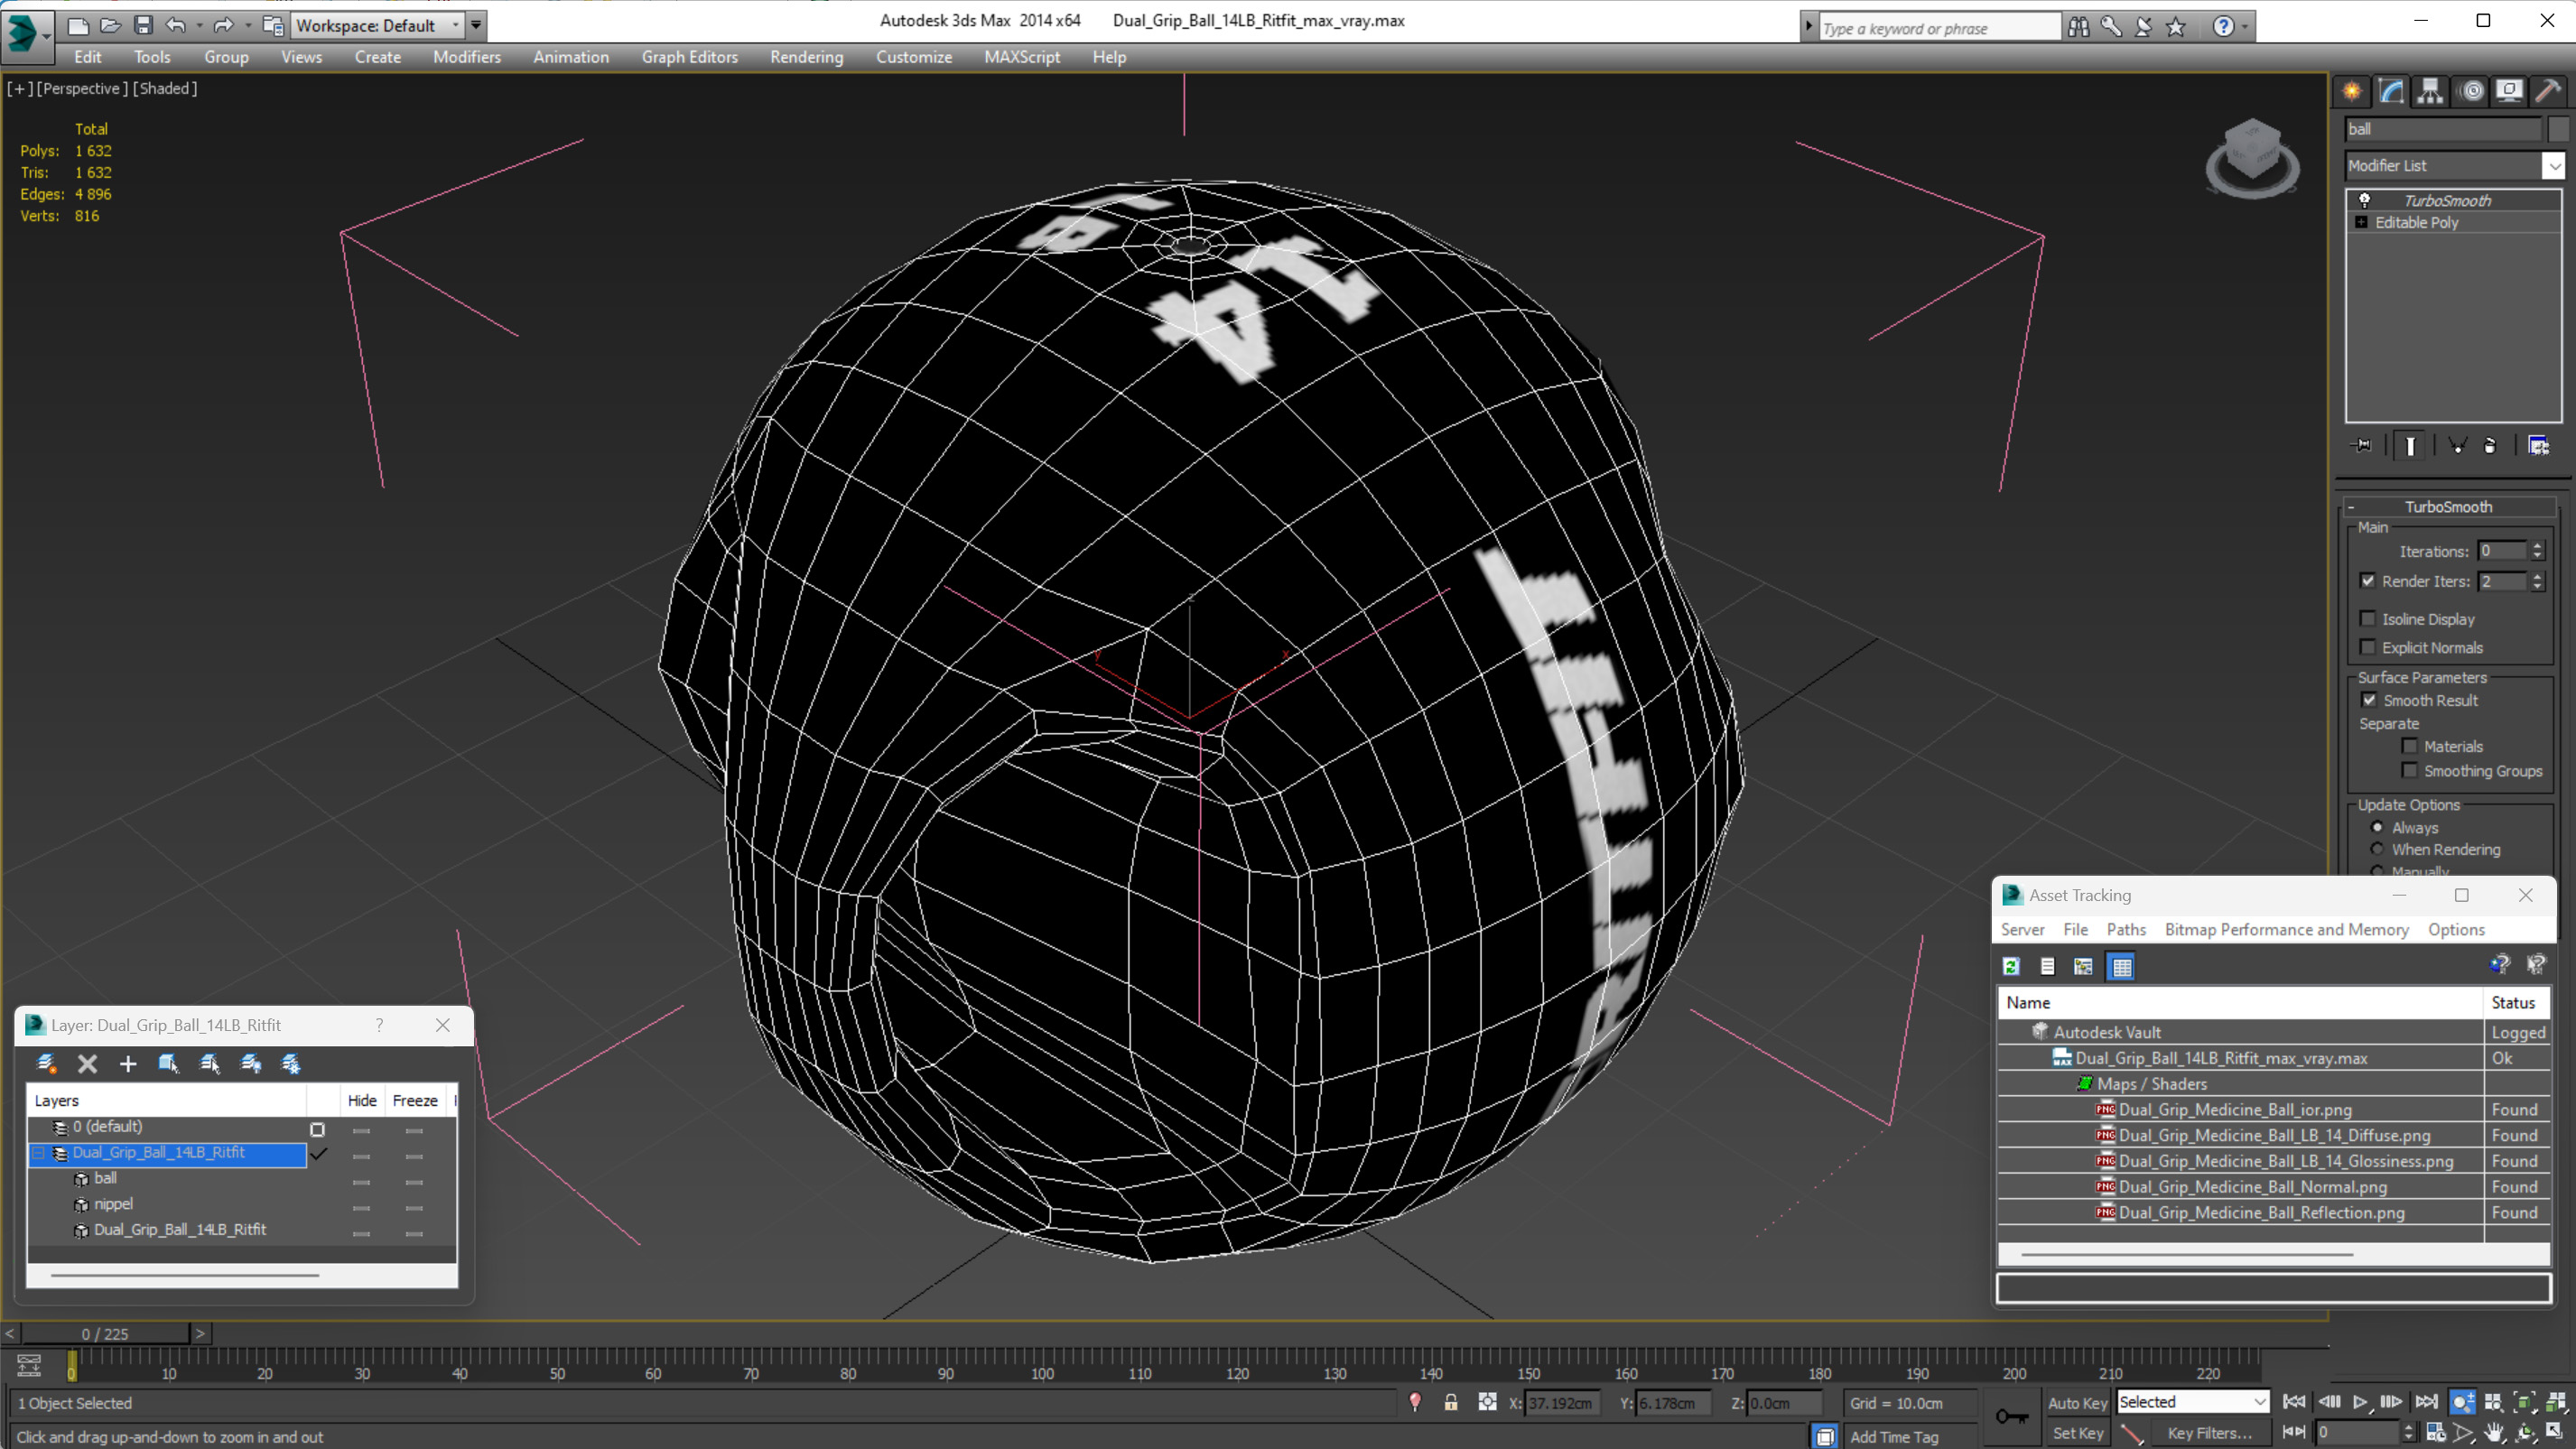Click the Set Key button

click(x=2077, y=1433)
